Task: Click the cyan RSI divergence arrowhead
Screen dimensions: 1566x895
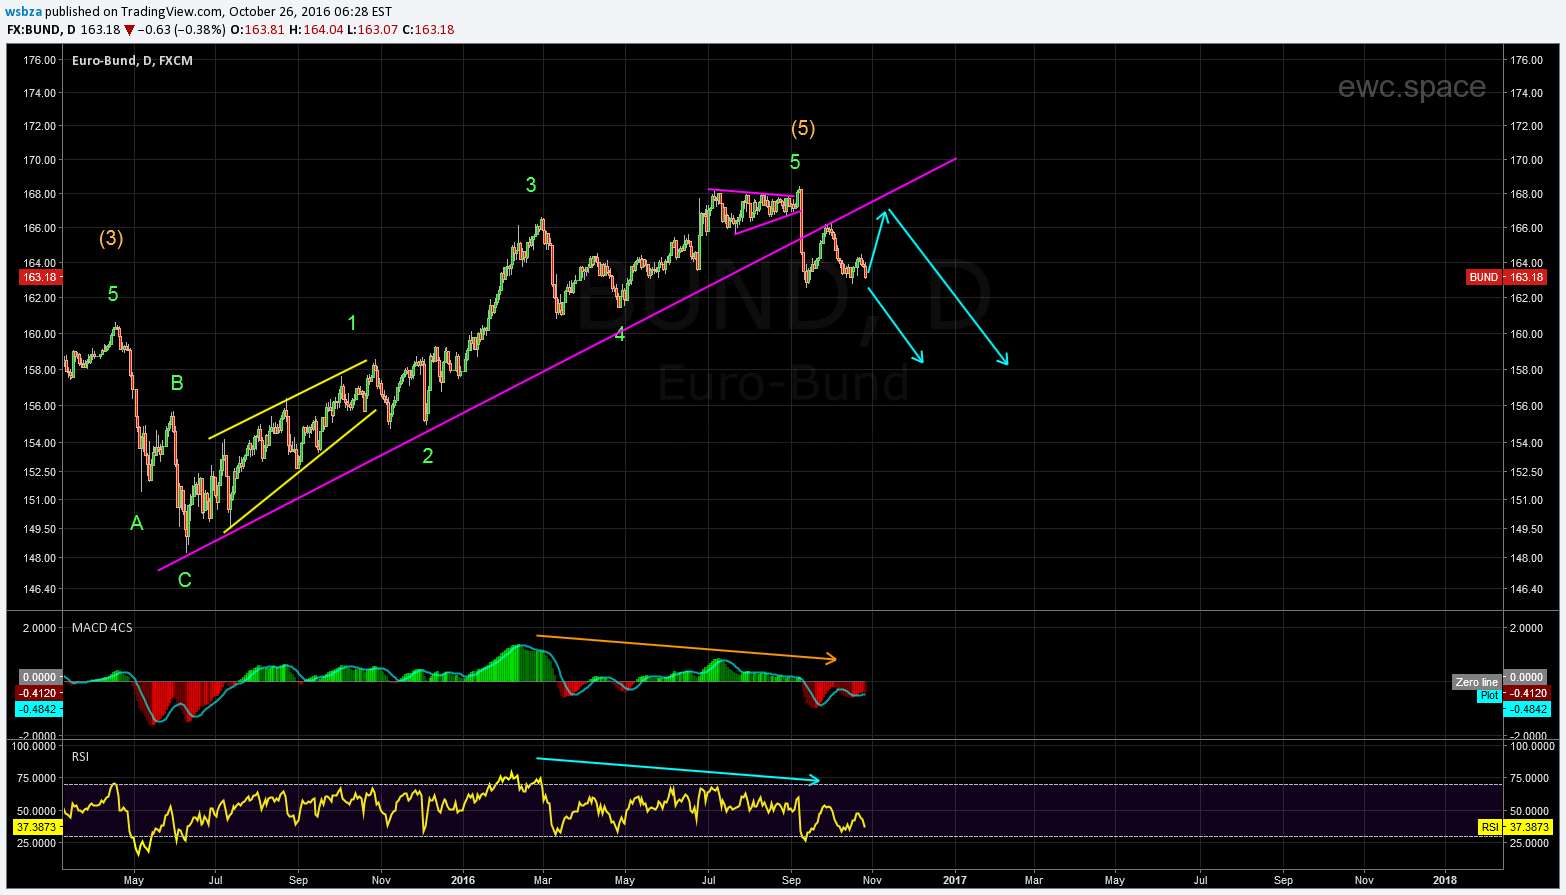Action: (x=815, y=780)
